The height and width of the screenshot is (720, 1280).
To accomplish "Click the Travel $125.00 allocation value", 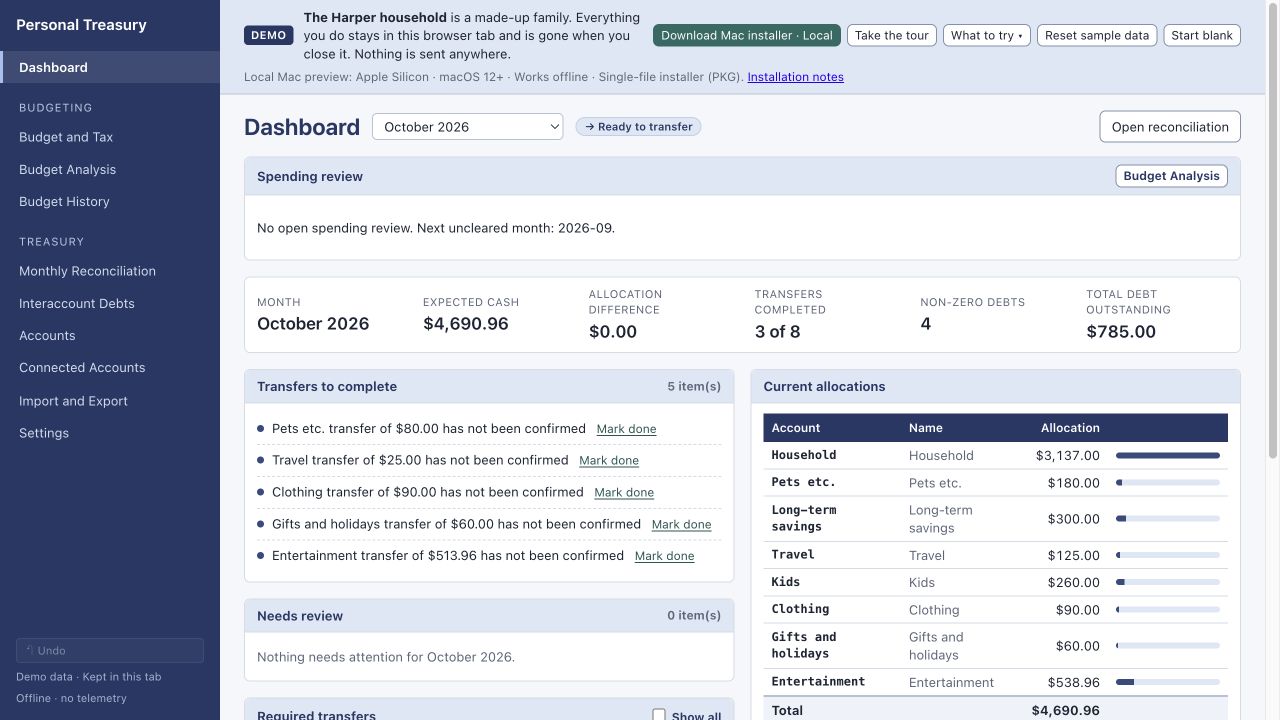I will pyautogui.click(x=1073, y=556).
